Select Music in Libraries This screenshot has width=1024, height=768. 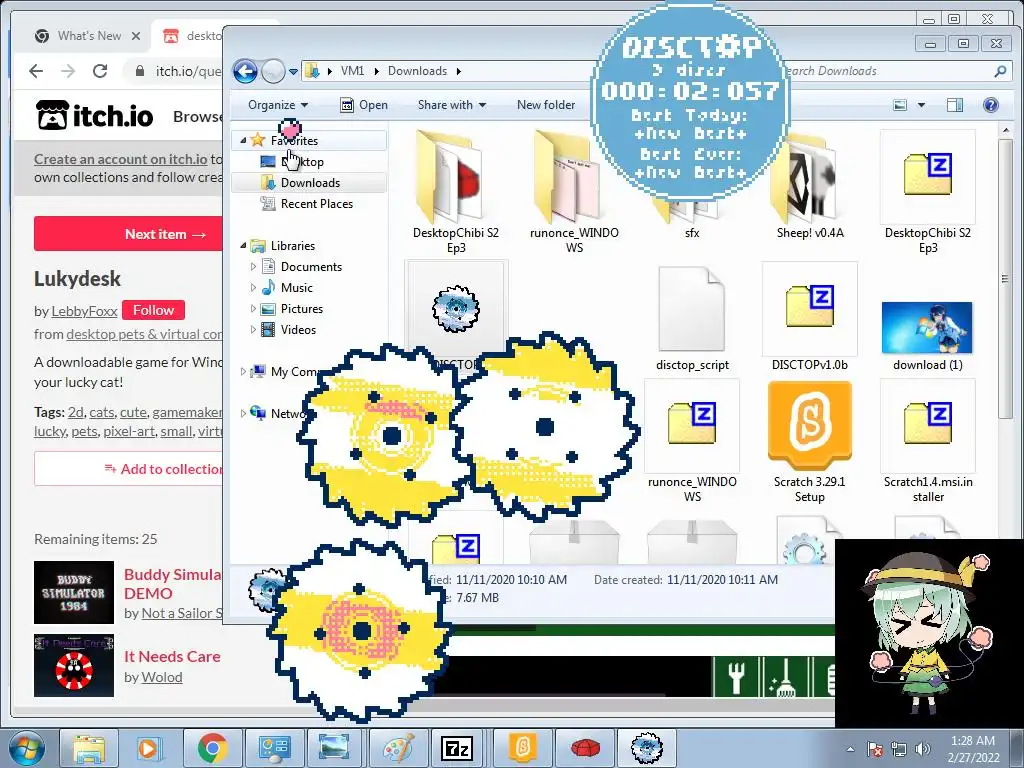coord(296,287)
